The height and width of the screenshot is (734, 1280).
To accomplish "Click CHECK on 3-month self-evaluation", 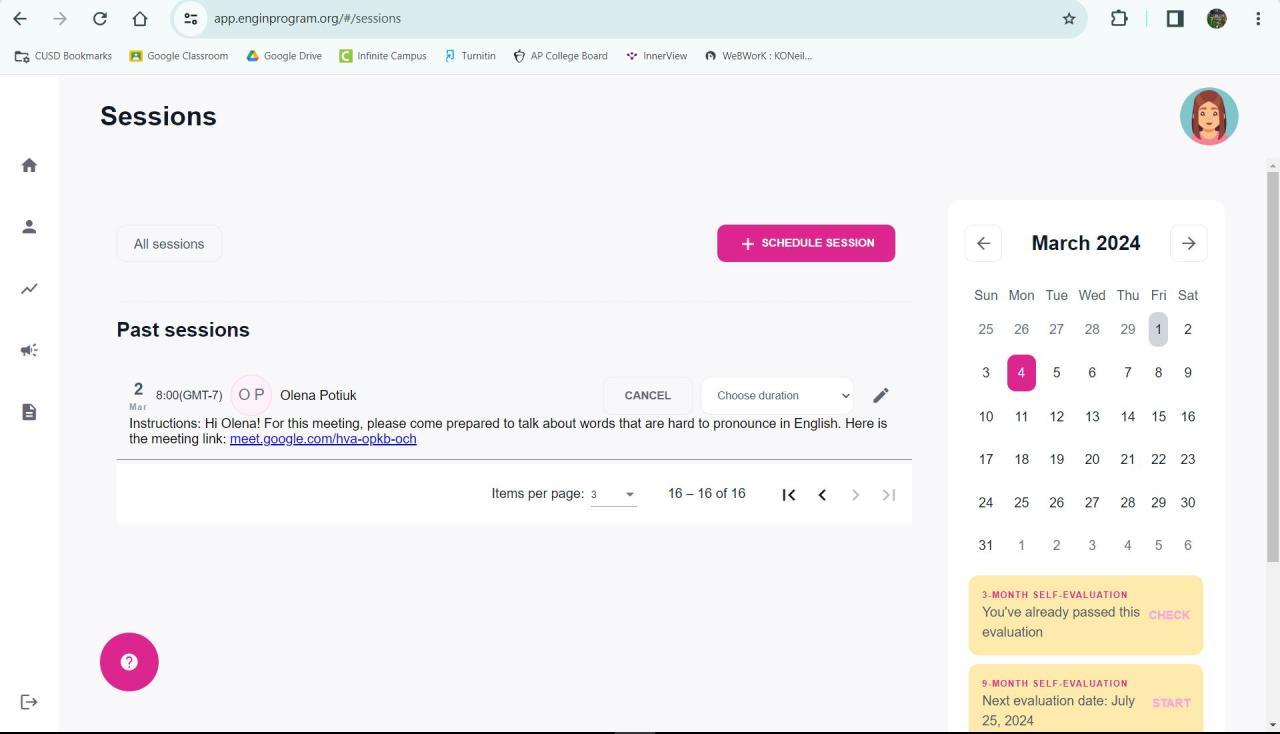I will coord(1169,615).
